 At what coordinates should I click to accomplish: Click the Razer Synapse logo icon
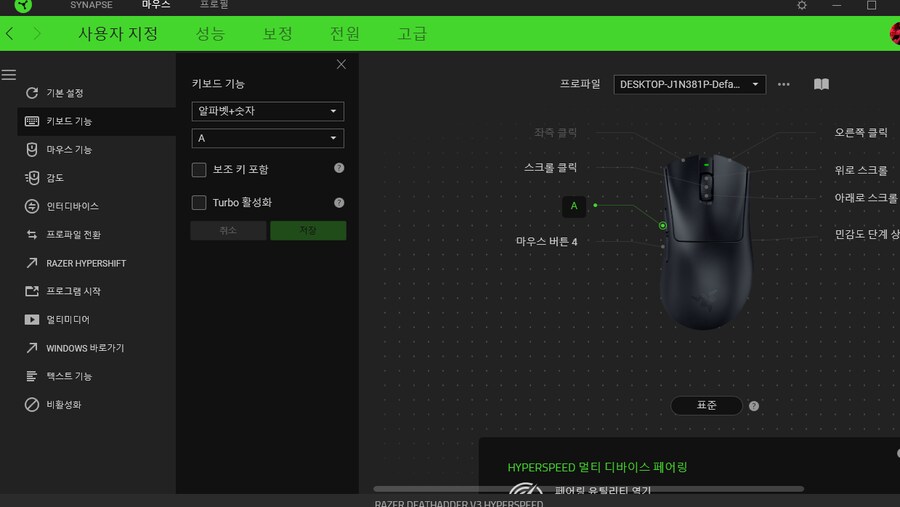[x=23, y=6]
